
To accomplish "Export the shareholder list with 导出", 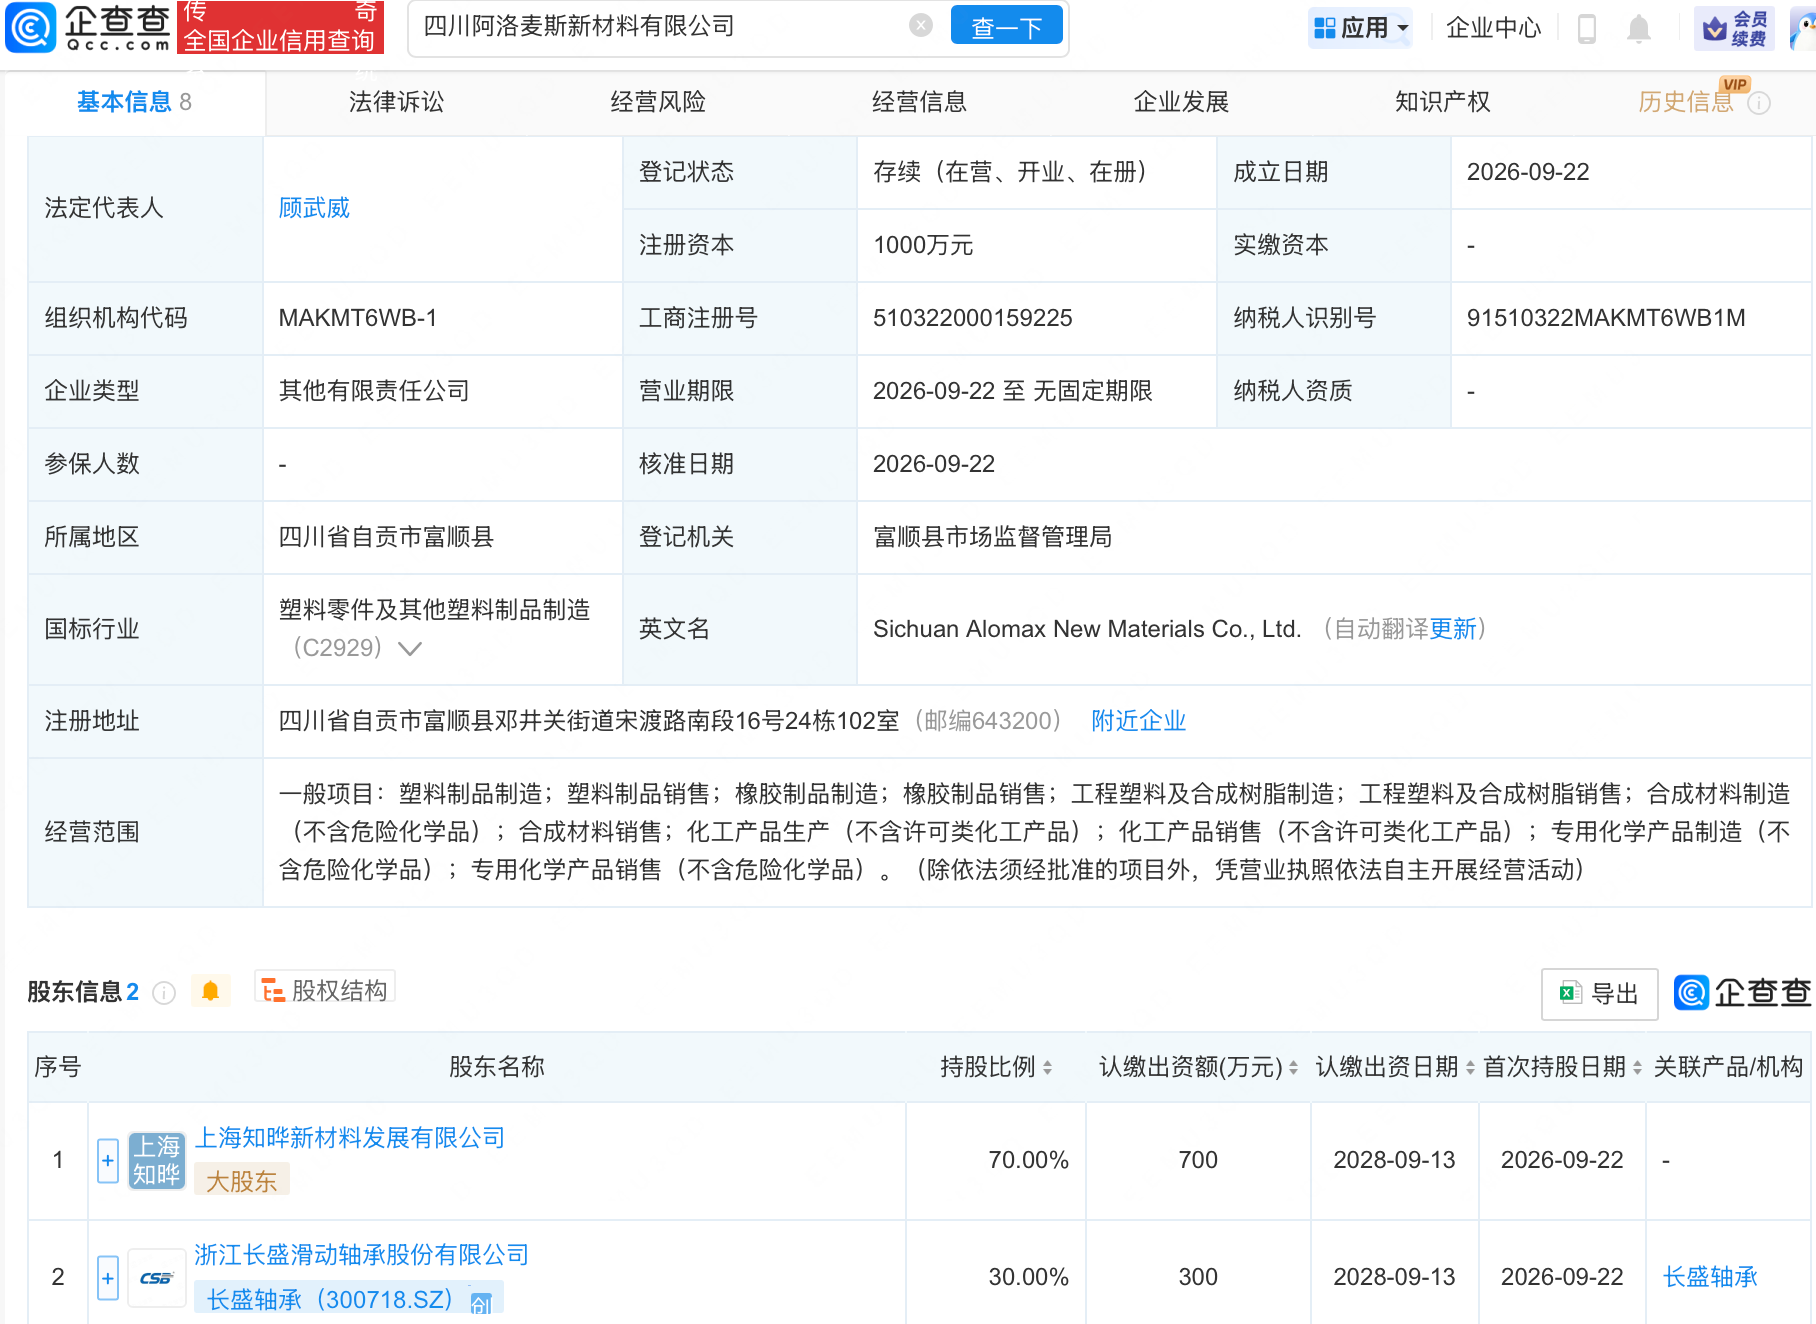I will (x=1599, y=993).
